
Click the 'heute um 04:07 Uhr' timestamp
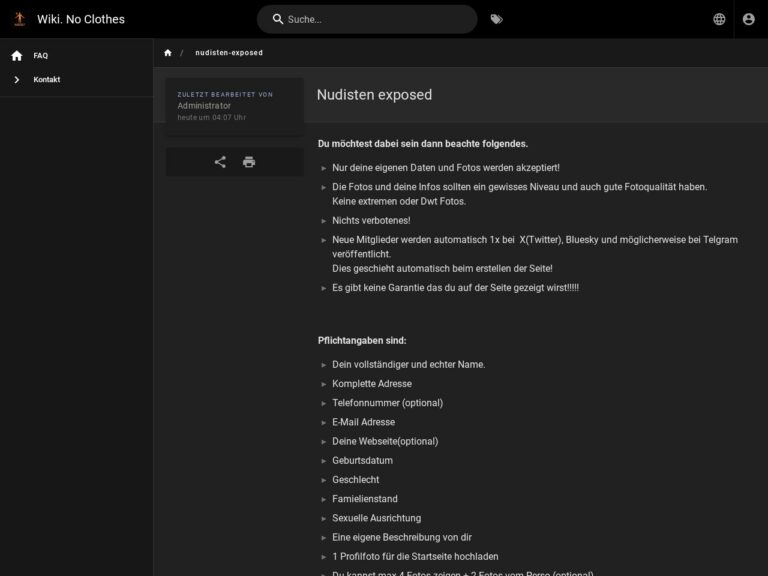click(211, 118)
